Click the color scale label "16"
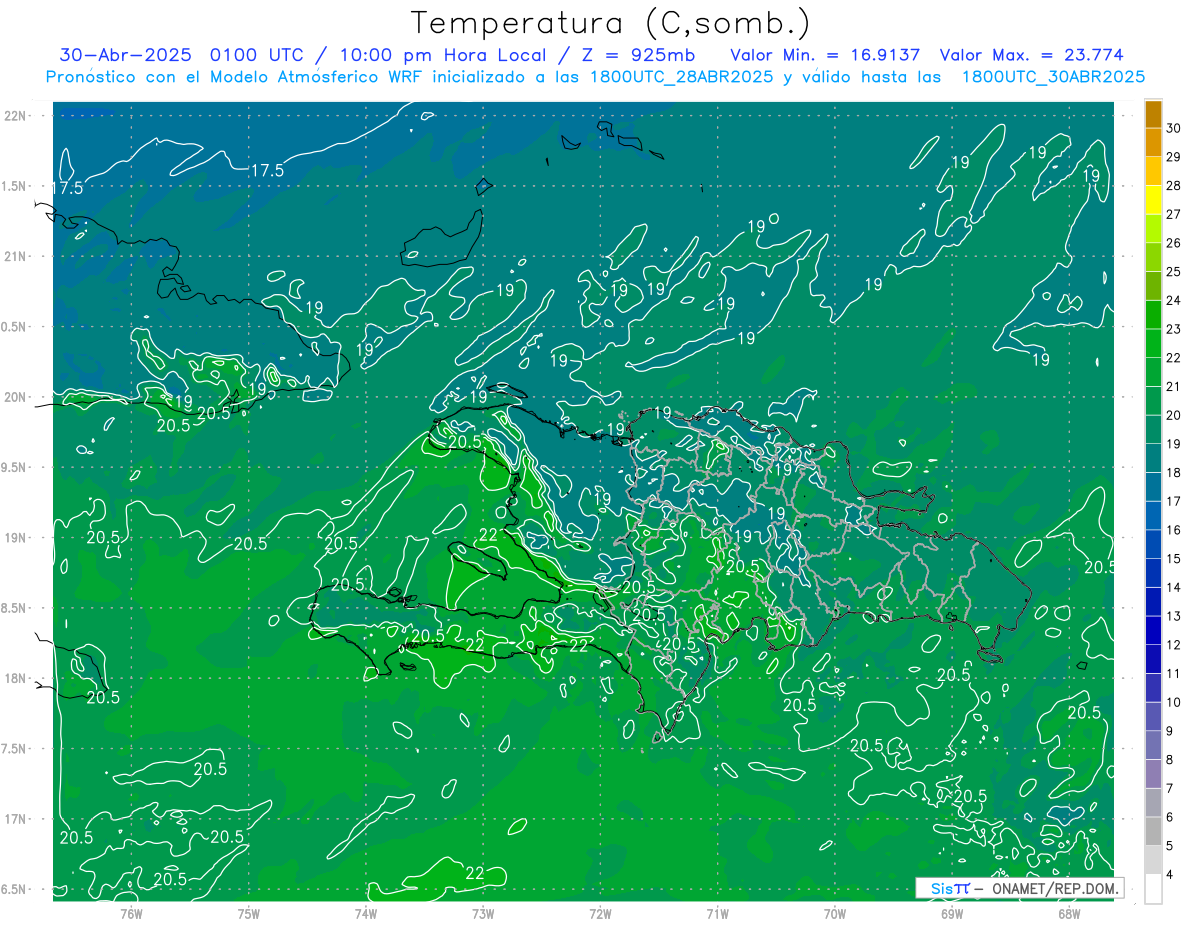 [1174, 530]
